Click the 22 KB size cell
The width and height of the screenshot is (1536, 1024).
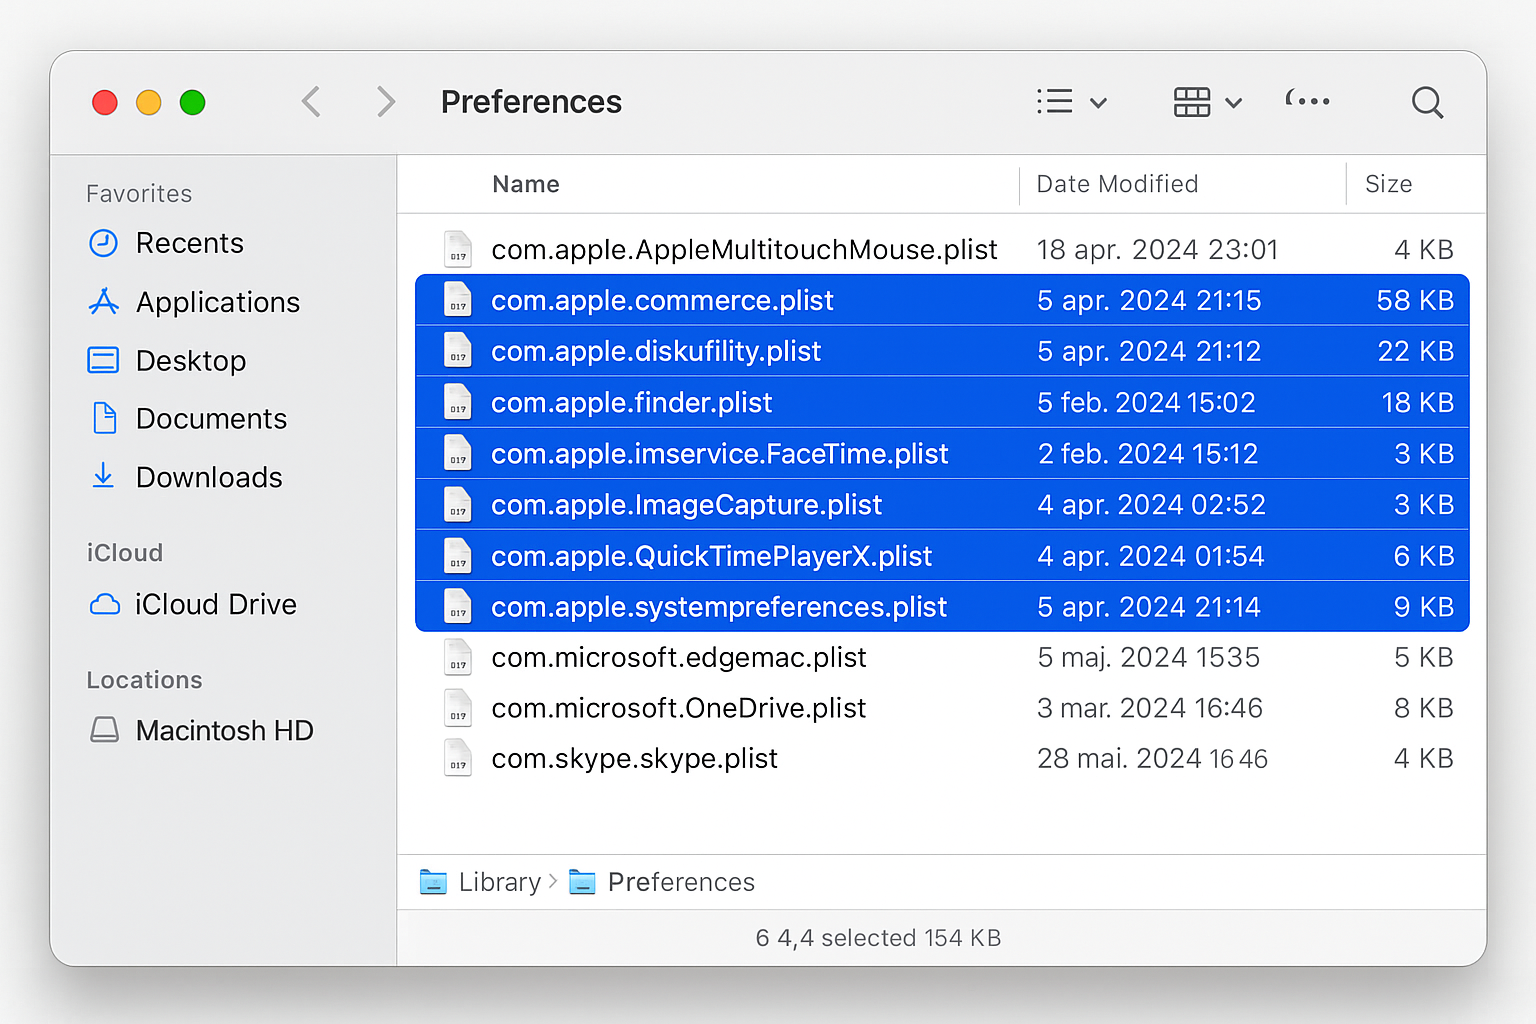(1415, 351)
